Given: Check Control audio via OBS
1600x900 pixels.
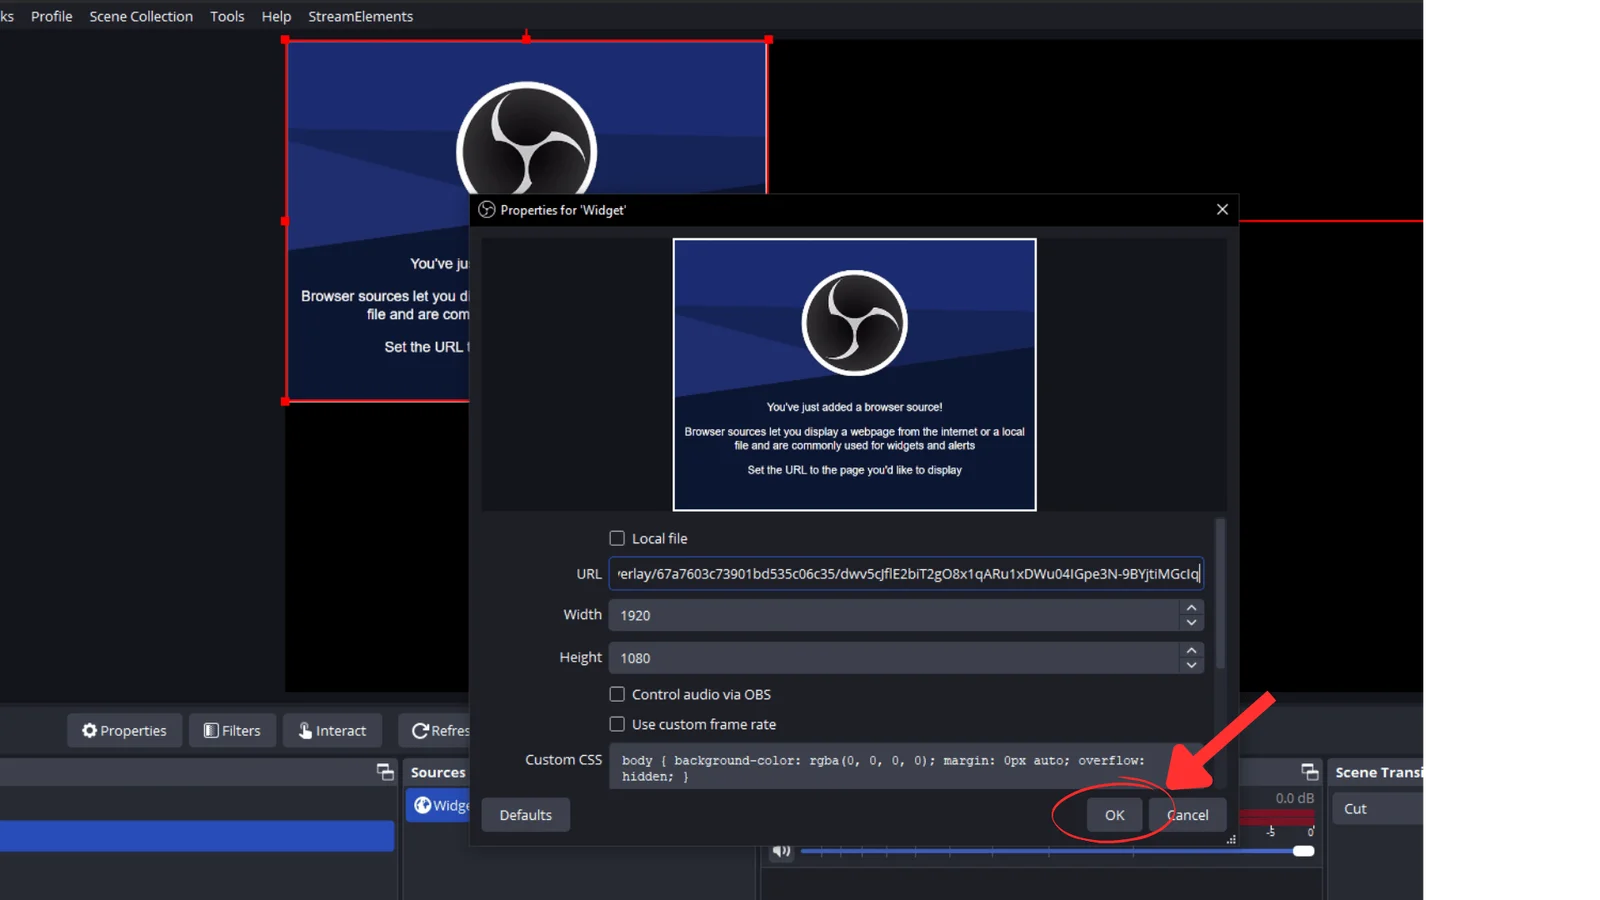Looking at the screenshot, I should (x=617, y=694).
